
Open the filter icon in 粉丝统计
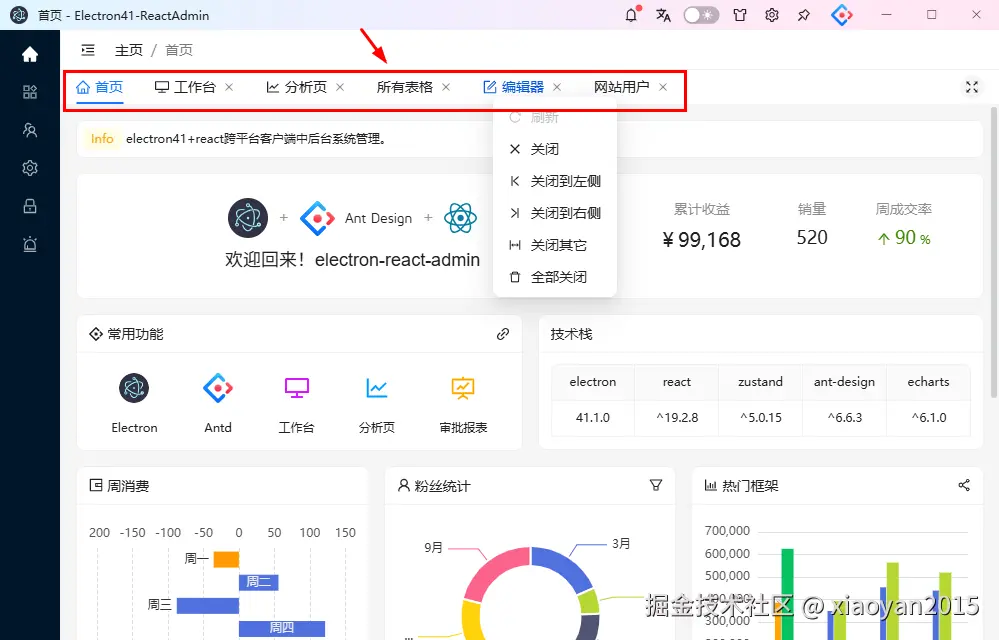click(656, 486)
